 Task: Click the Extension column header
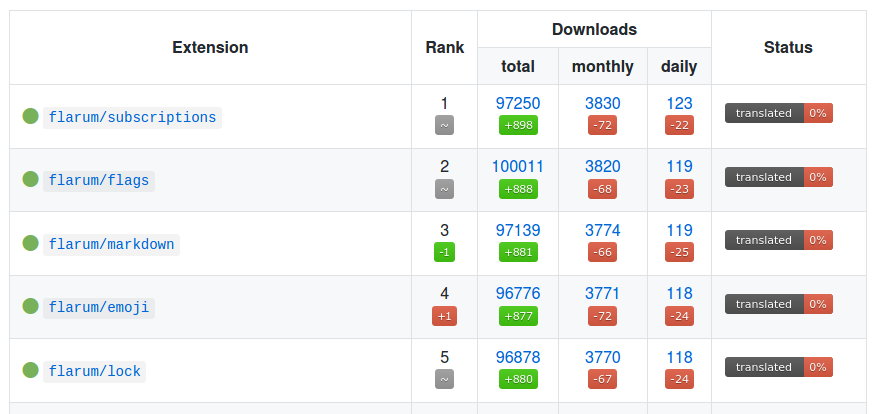point(210,48)
